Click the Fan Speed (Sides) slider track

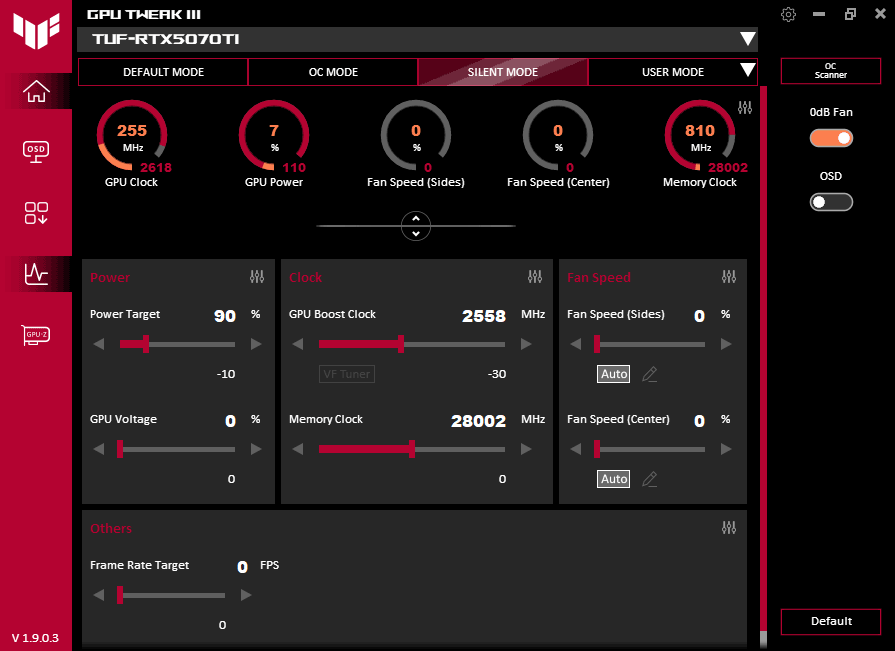point(651,345)
